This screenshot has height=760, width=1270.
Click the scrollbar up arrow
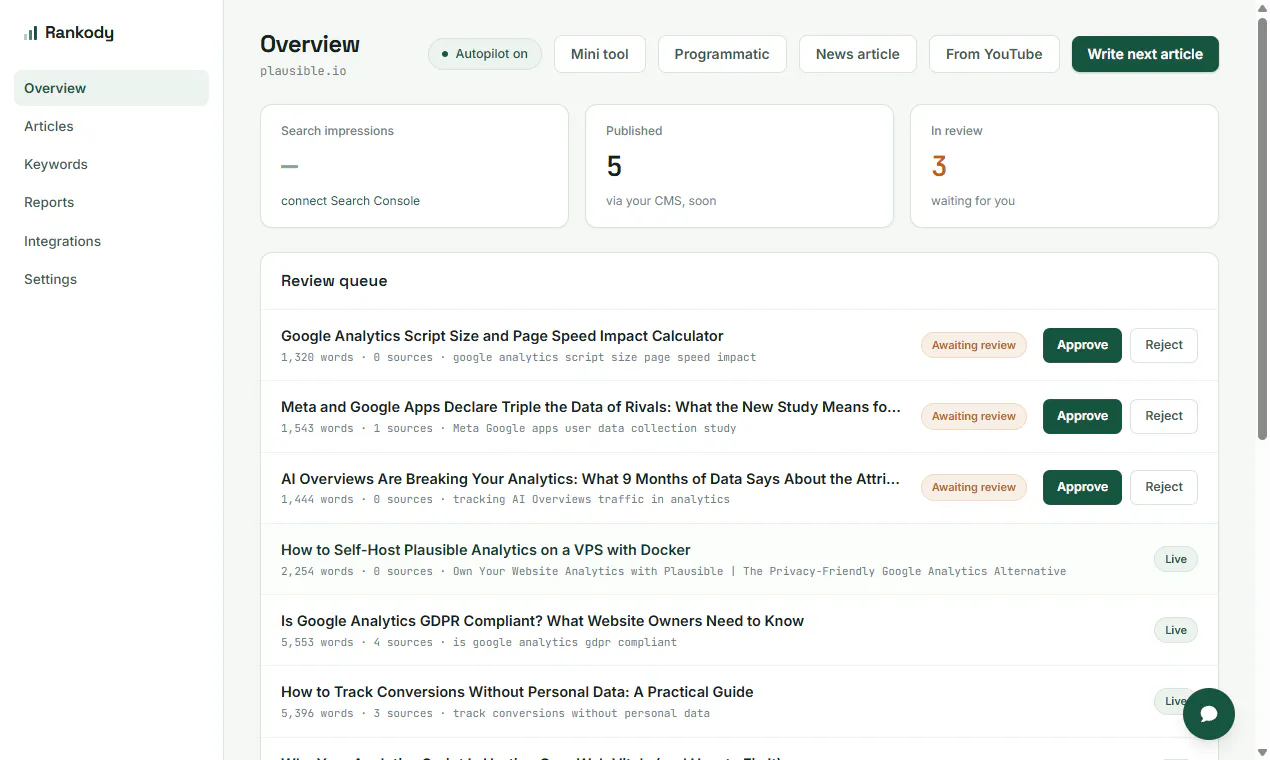[1262, 8]
